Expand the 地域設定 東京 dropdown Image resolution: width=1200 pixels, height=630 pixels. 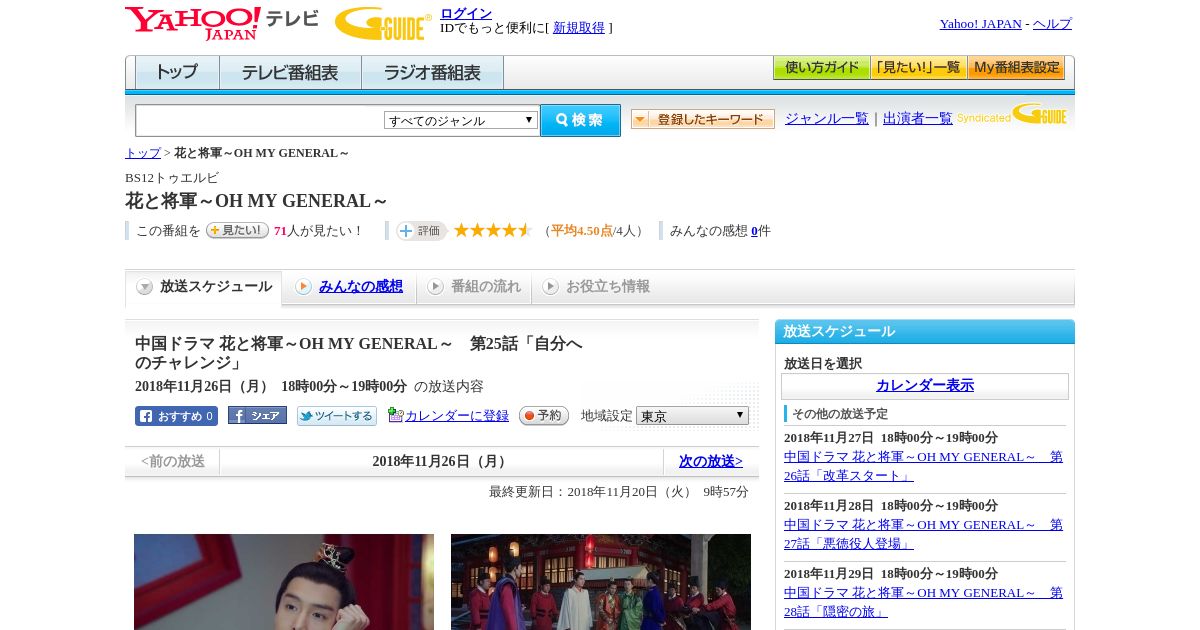point(692,415)
